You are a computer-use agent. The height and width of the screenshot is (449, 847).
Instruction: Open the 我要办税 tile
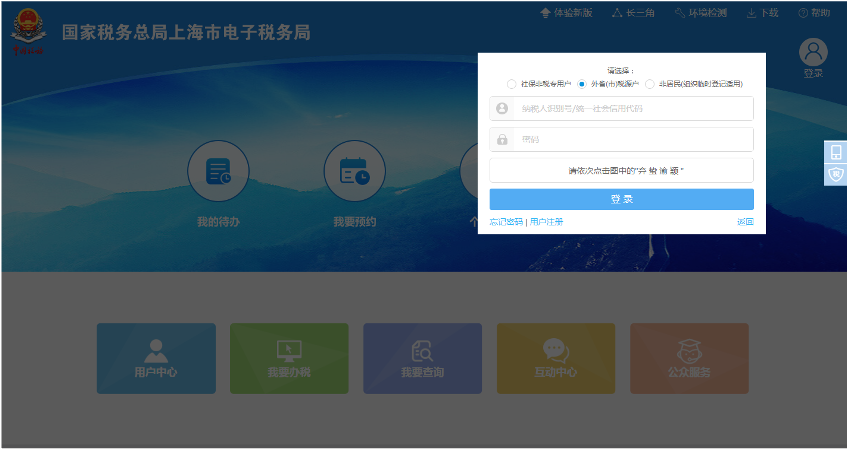click(289, 358)
